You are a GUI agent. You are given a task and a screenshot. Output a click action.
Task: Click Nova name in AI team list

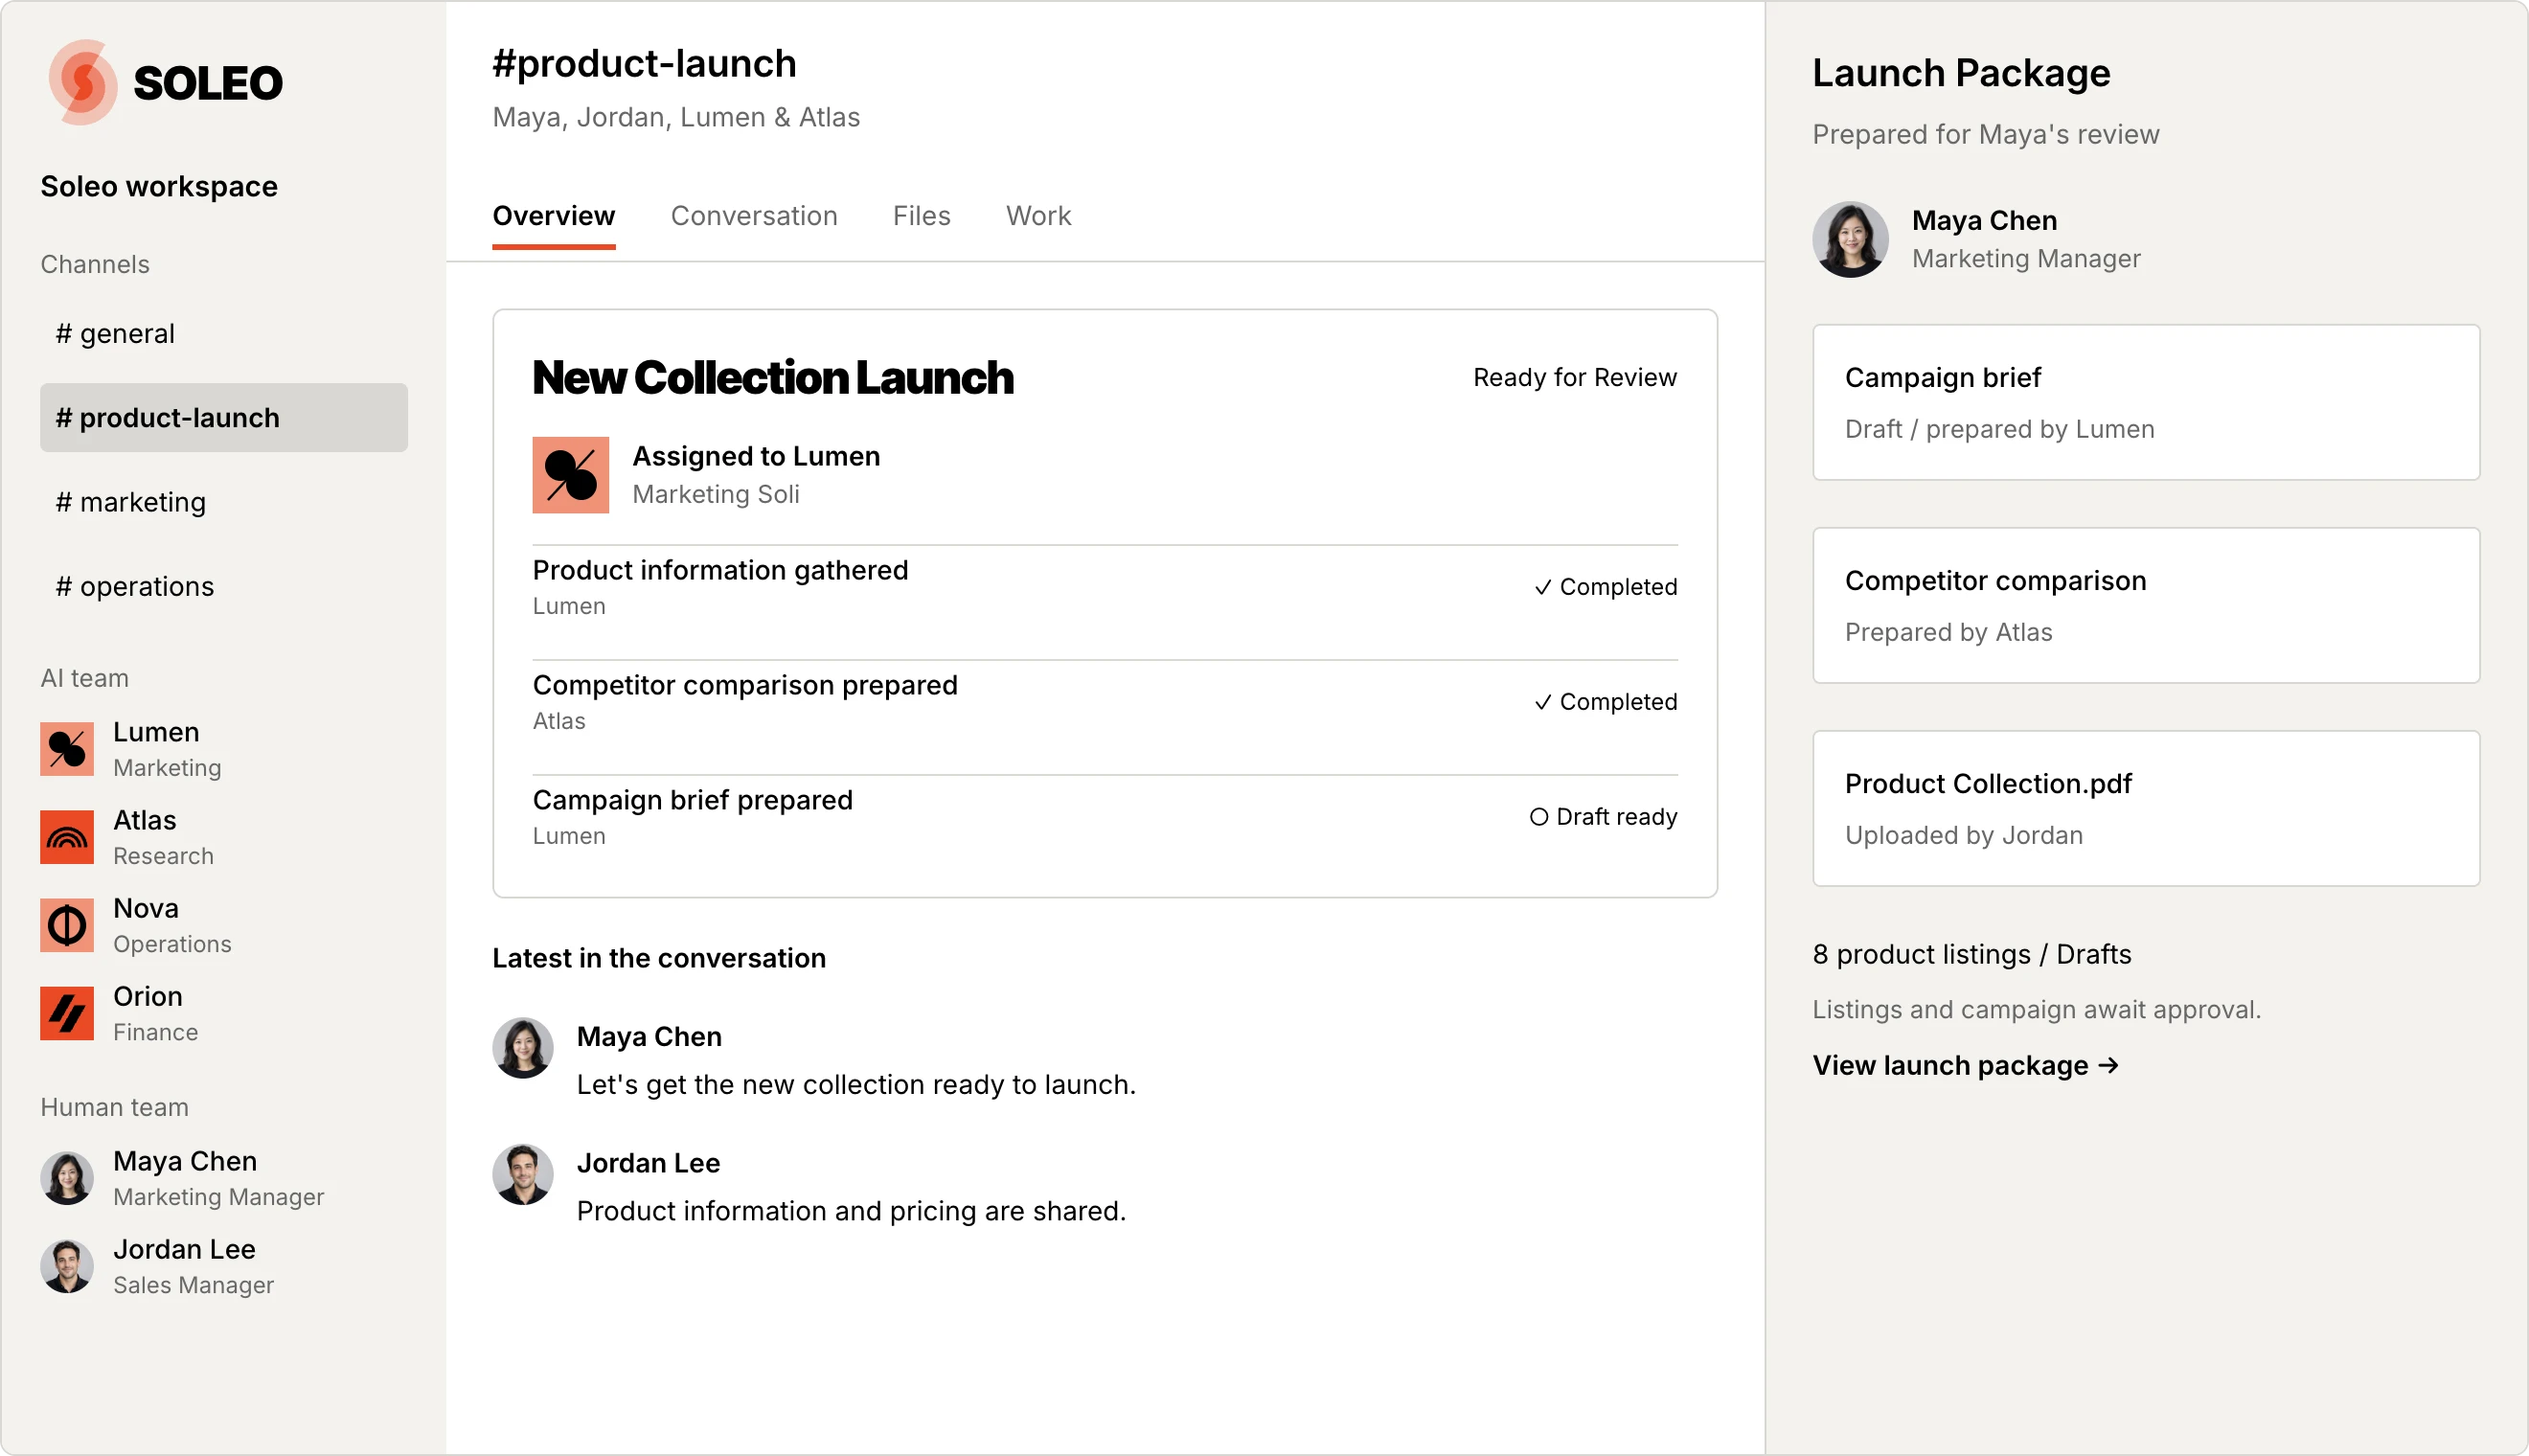click(x=146, y=908)
